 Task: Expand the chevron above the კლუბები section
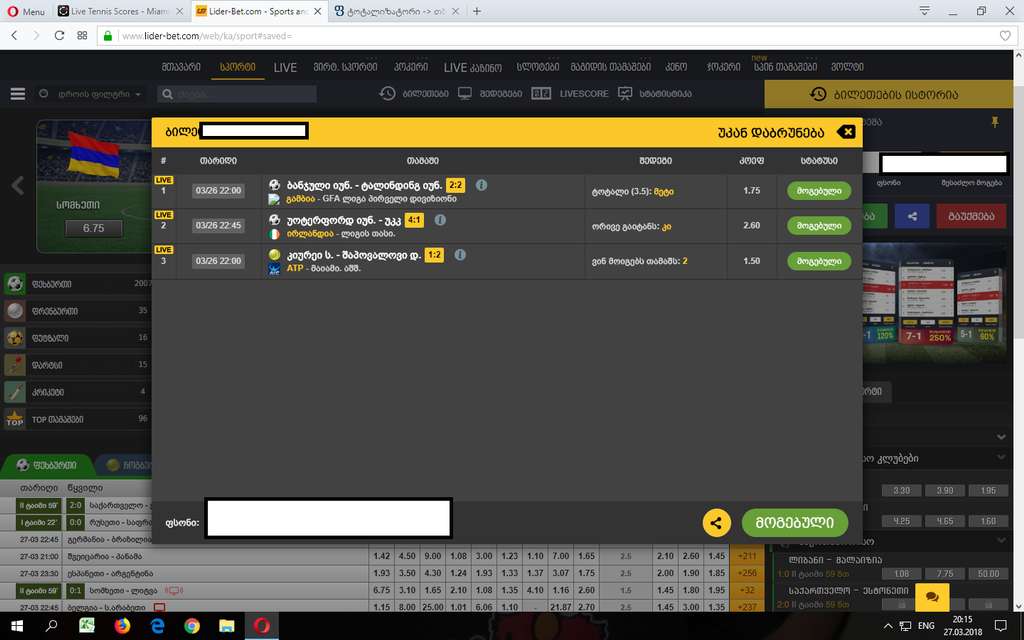click(x=1001, y=436)
